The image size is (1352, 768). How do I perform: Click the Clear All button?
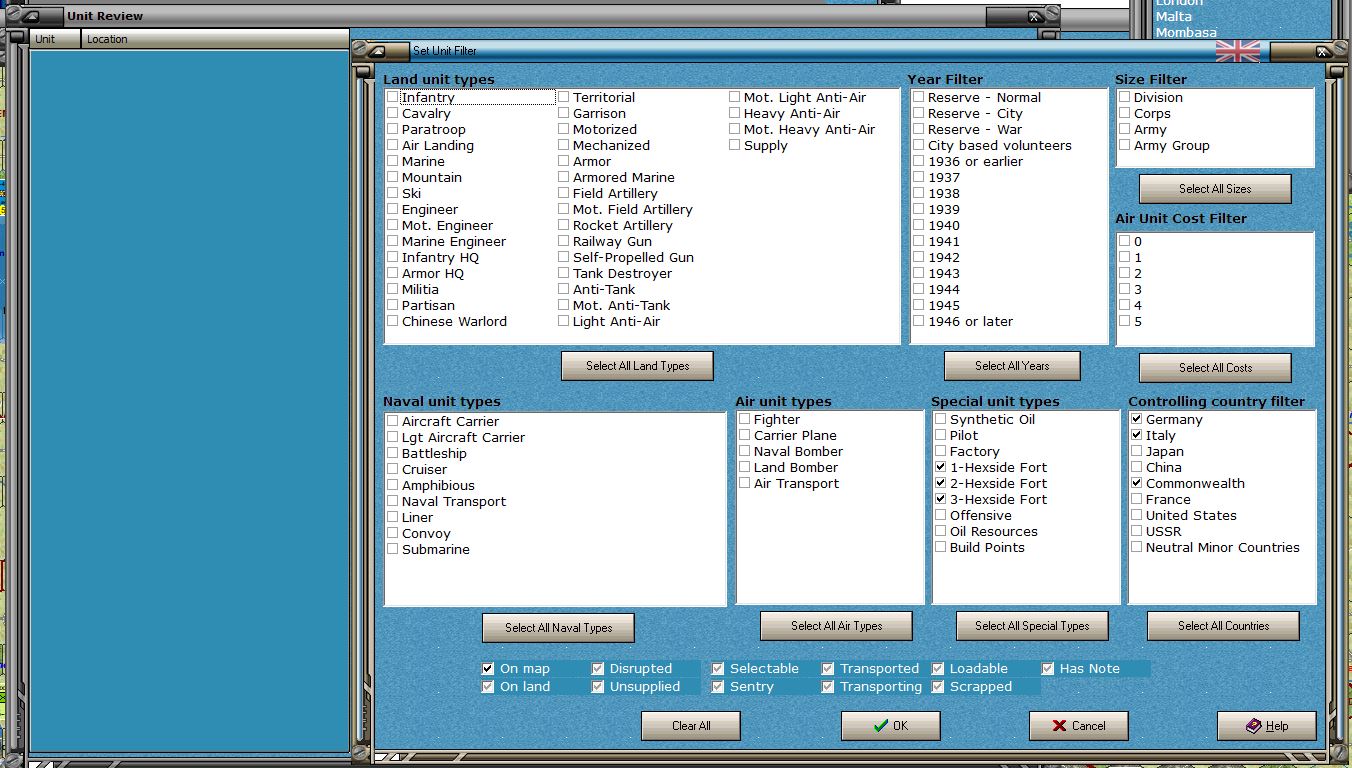coord(691,726)
